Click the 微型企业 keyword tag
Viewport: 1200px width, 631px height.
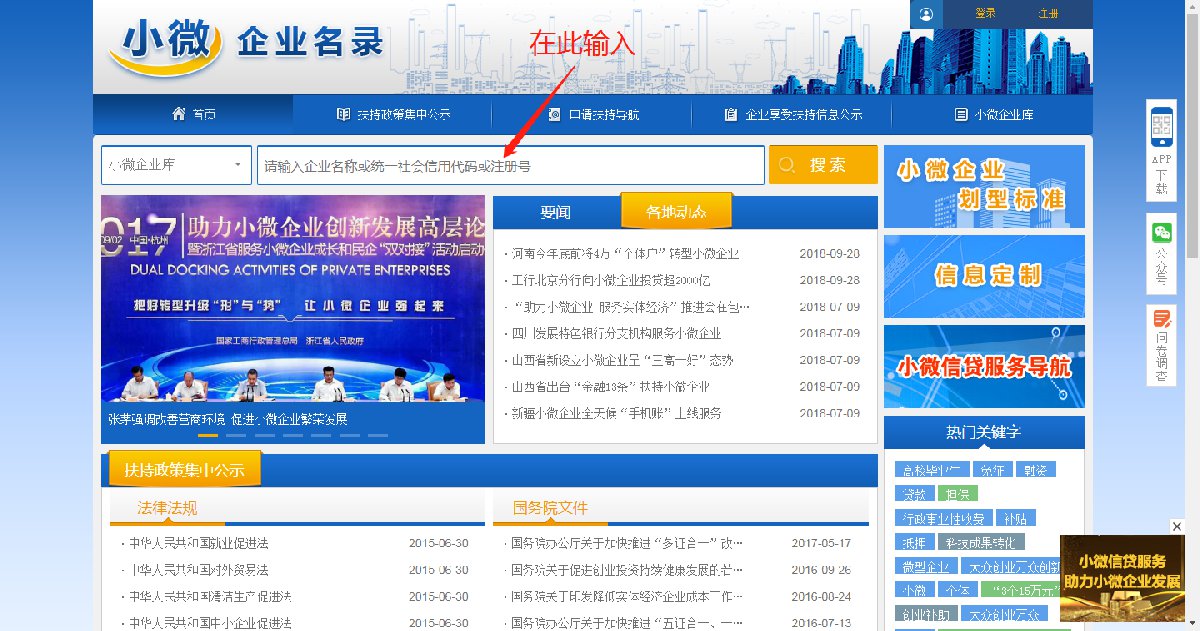924,566
